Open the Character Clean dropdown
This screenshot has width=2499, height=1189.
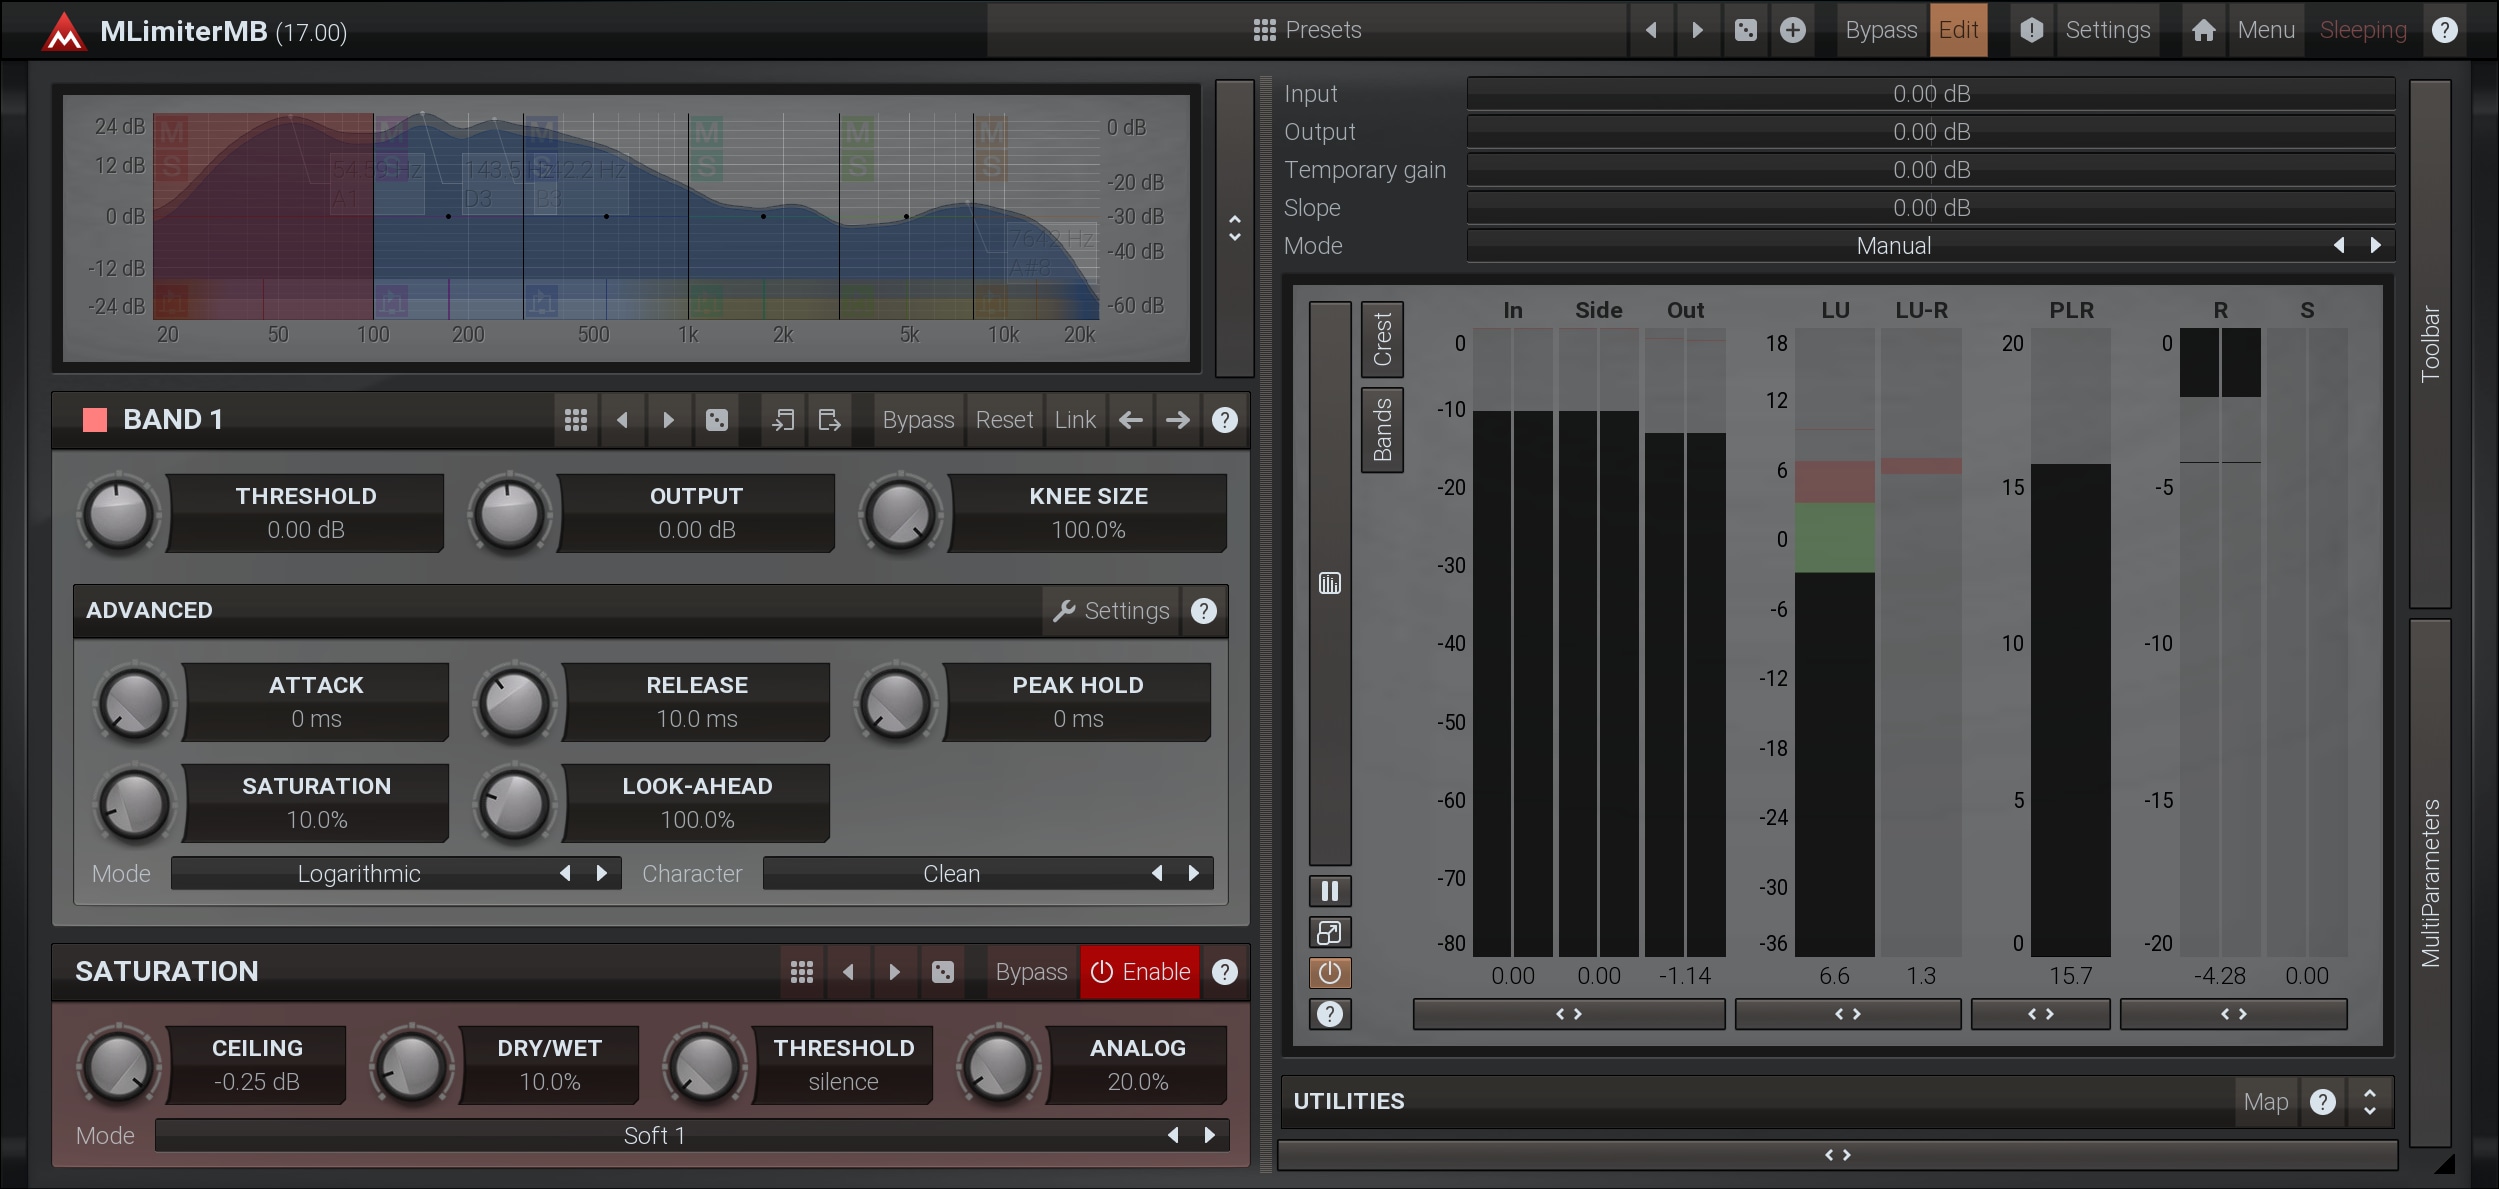coord(950,873)
